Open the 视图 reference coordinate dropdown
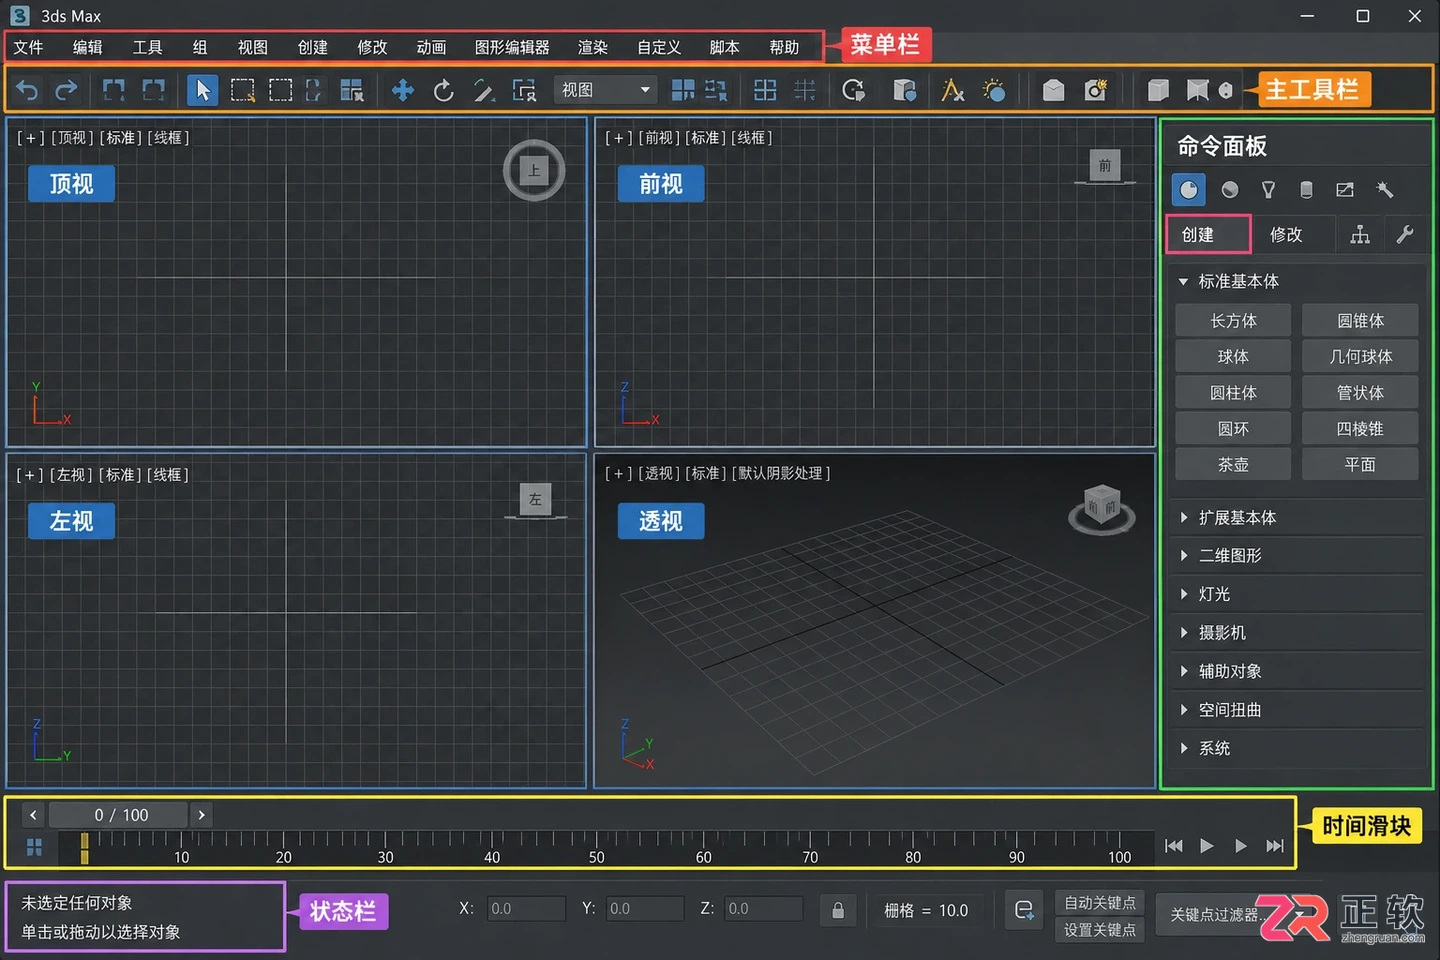This screenshot has height=960, width=1440. click(606, 90)
